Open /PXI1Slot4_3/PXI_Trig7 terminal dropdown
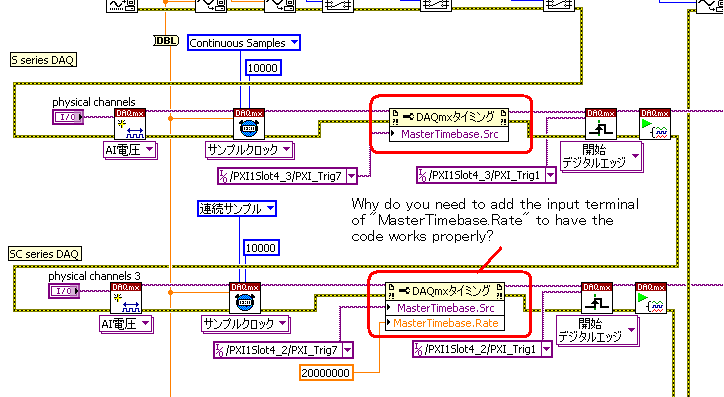The image size is (724, 397). (x=351, y=176)
